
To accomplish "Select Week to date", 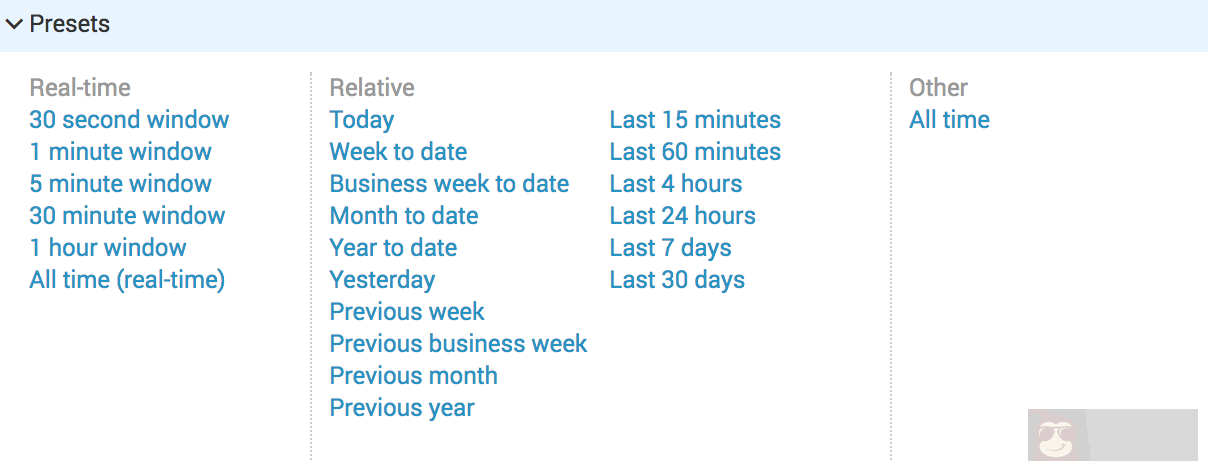I will [x=398, y=152].
